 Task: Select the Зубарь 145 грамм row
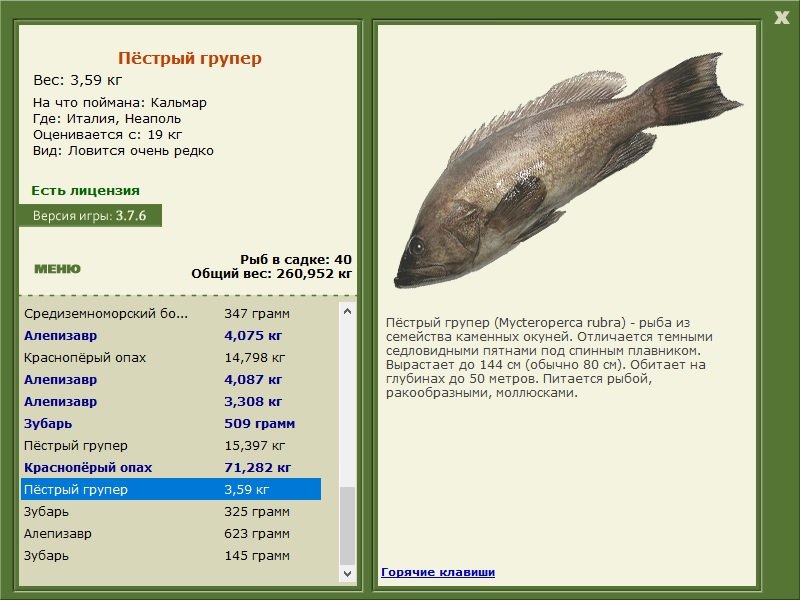(171, 555)
